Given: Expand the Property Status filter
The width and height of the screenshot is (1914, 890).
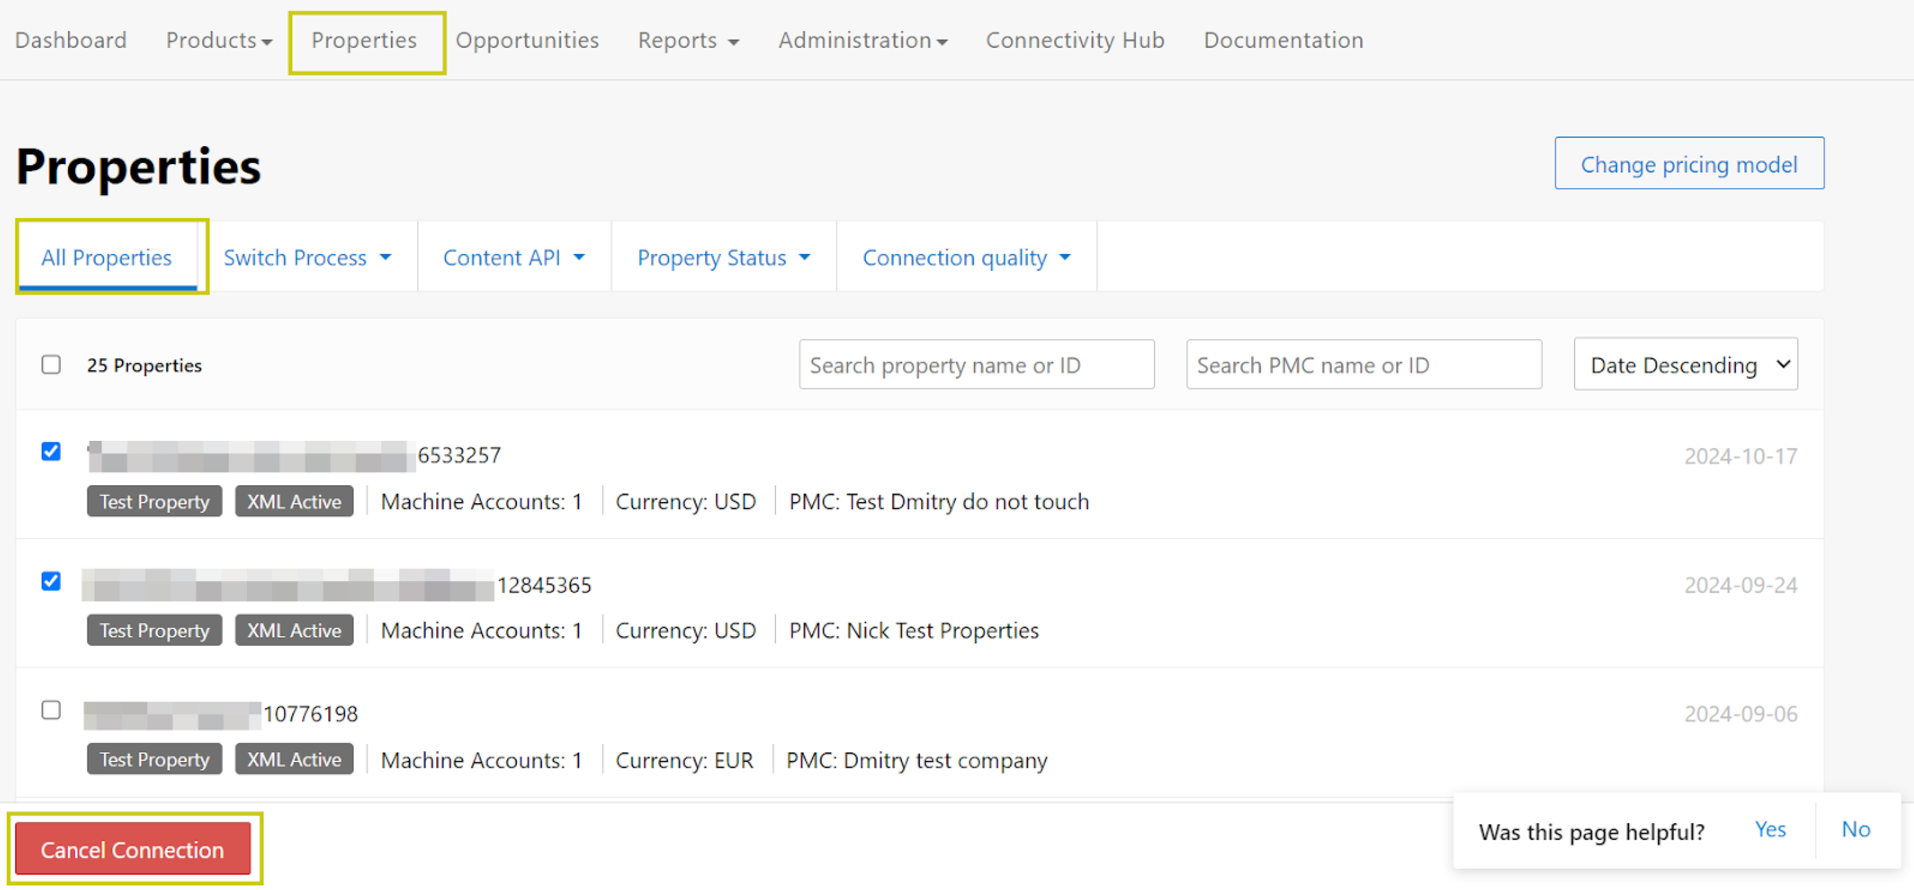Looking at the screenshot, I should (723, 258).
